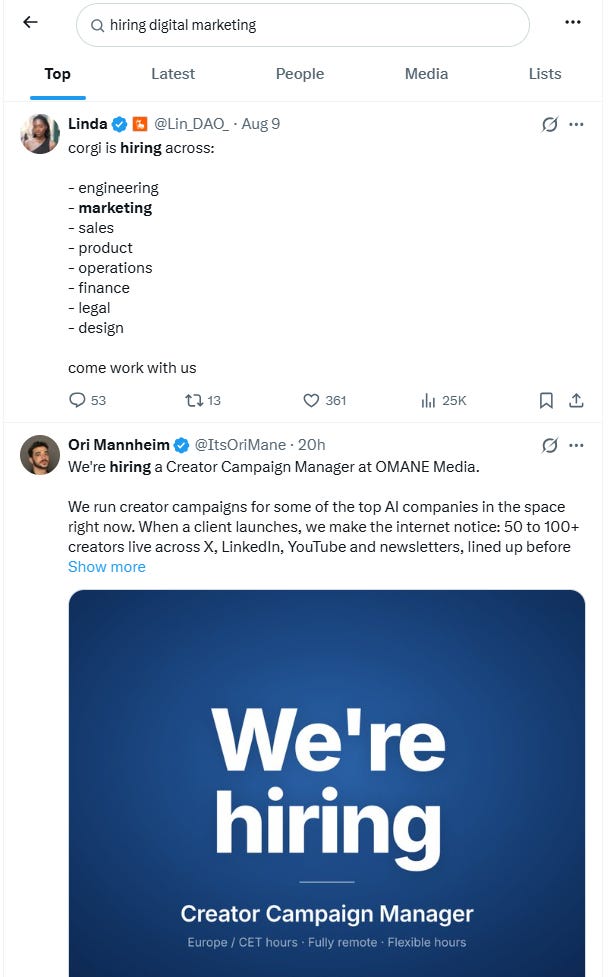Image resolution: width=612 pixels, height=977 pixels.
Task: Like Linda's post with 361 likes
Action: coord(324,400)
